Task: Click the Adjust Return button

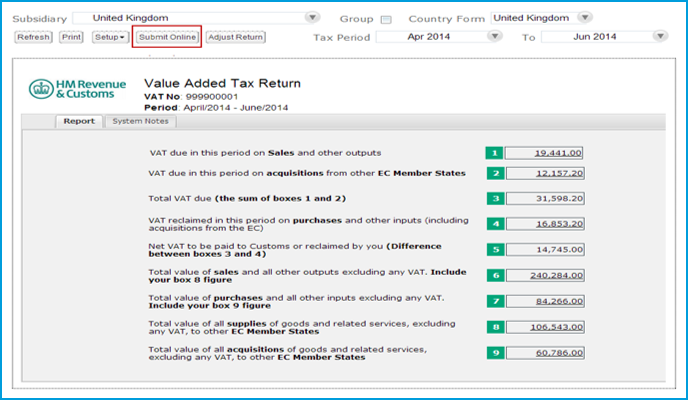Action: pos(236,37)
